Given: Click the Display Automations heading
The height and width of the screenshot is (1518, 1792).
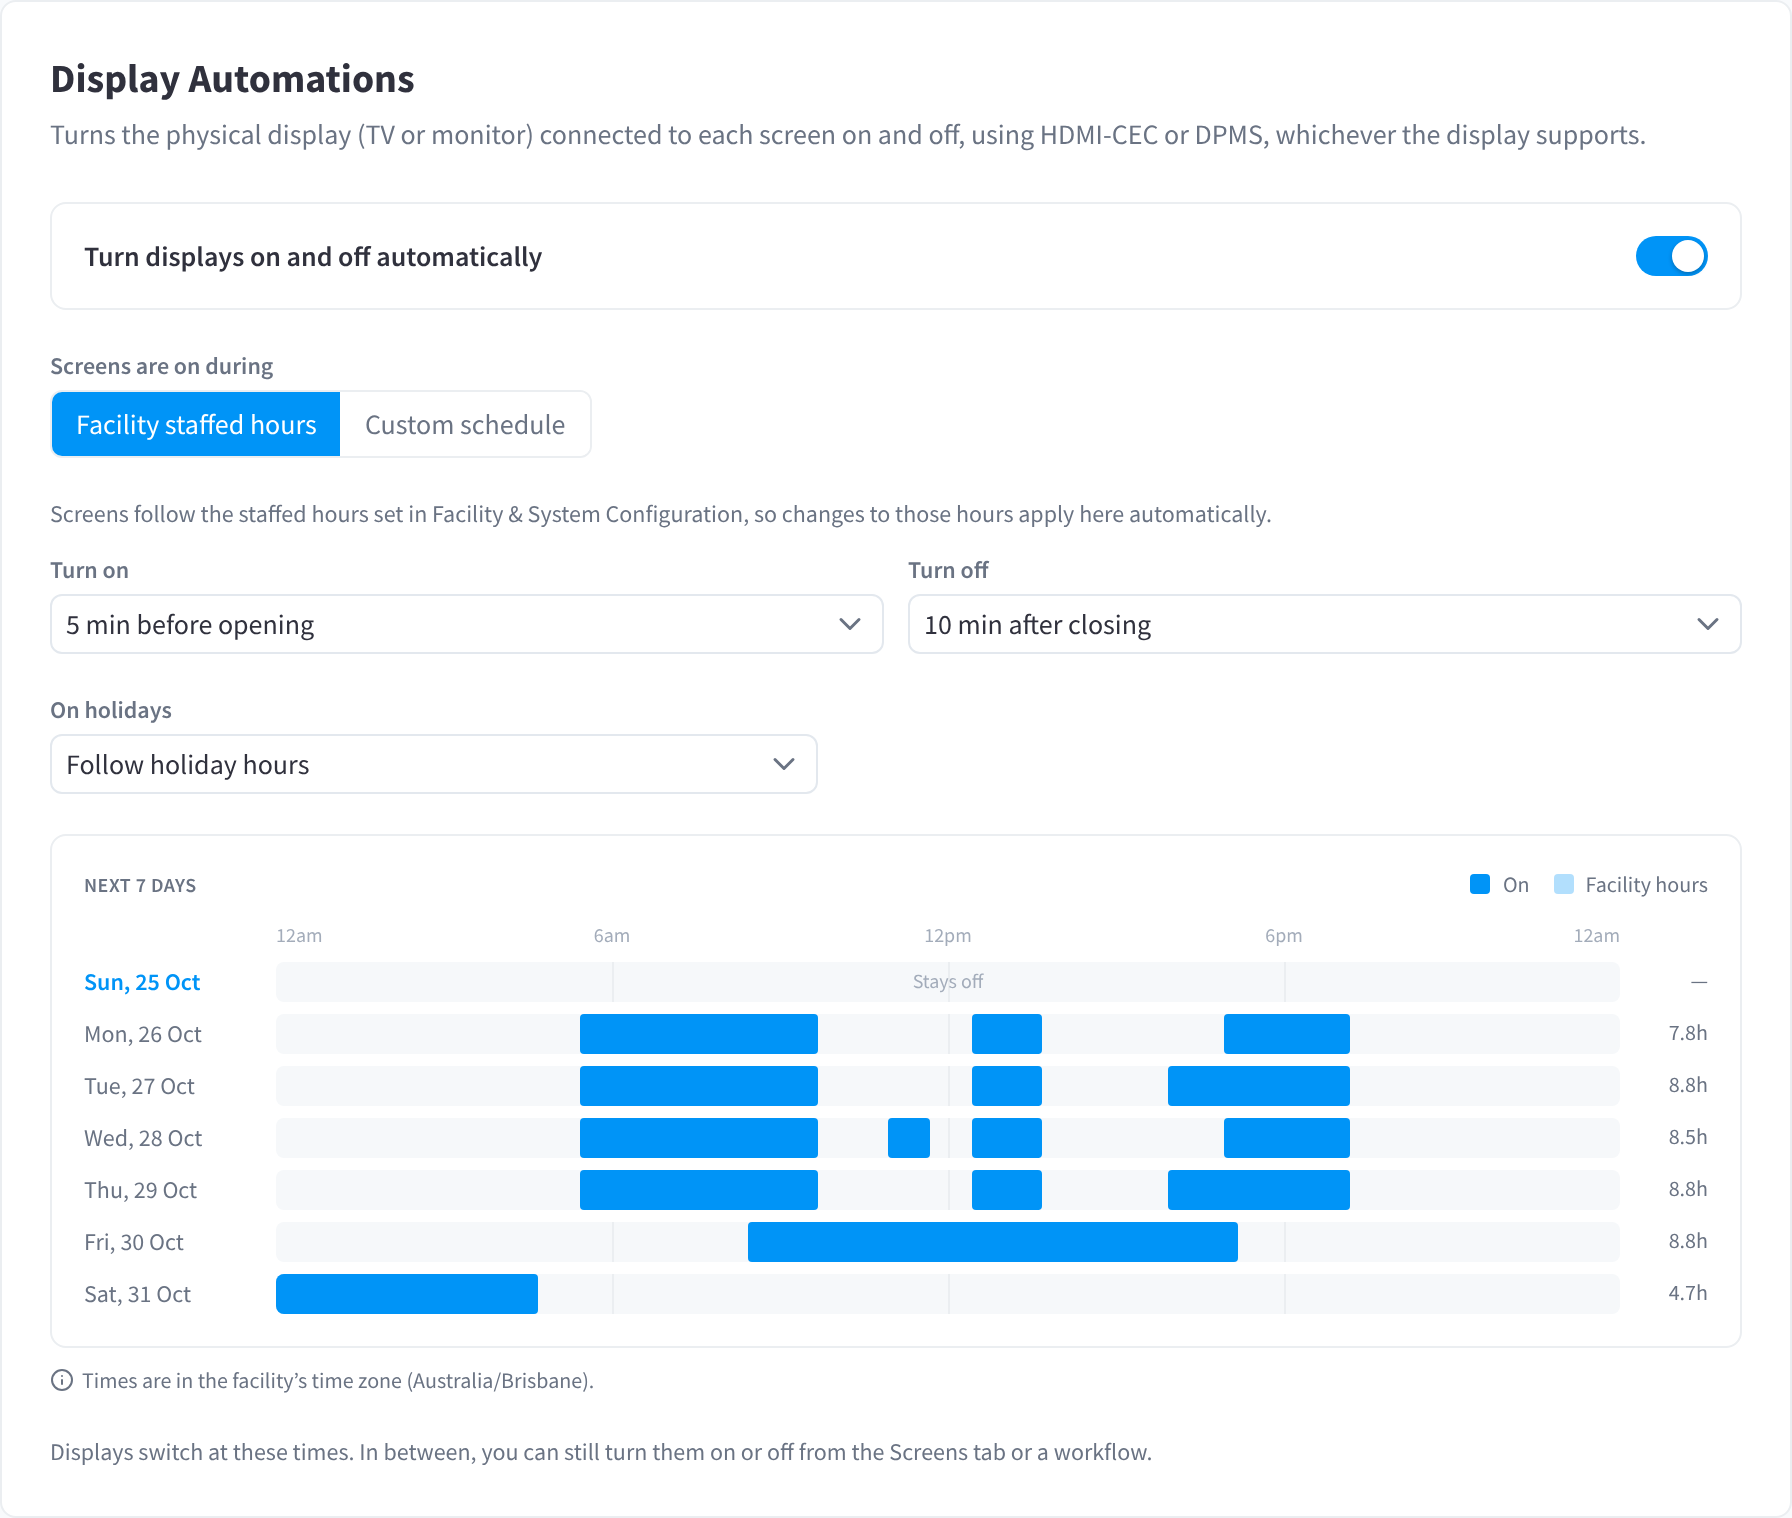Looking at the screenshot, I should click(x=232, y=79).
